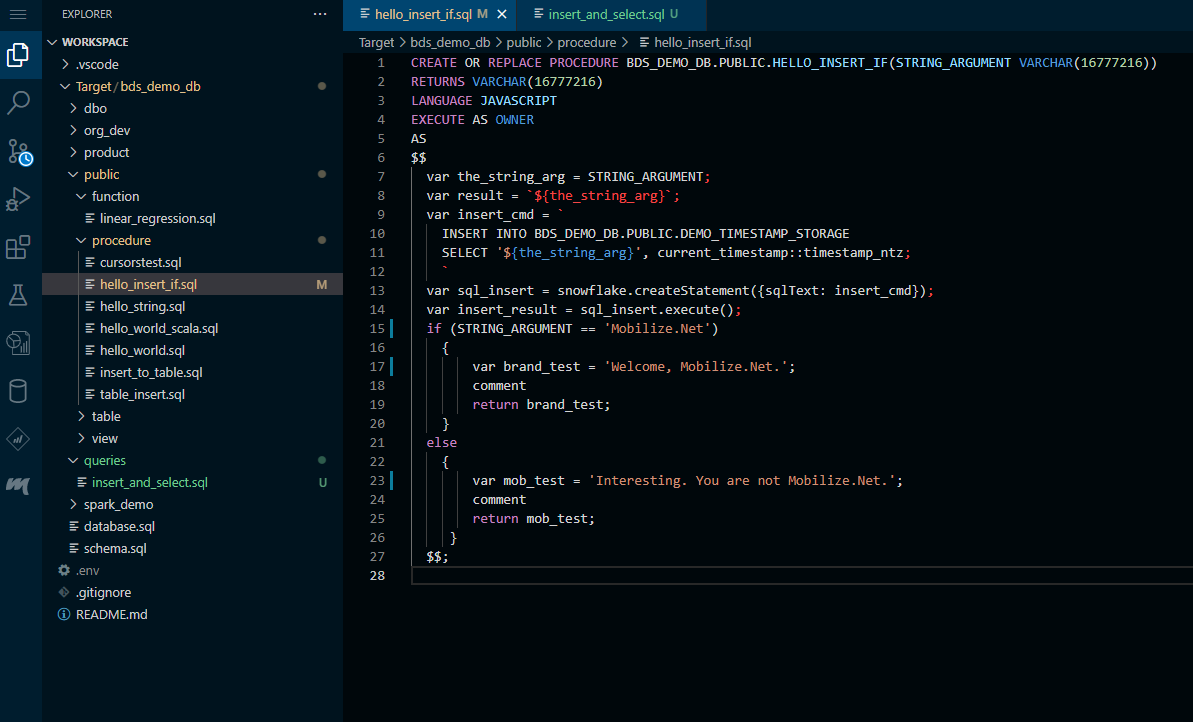Close the hello_insert_if.sql tab
Screen dimensions: 1193x722
click(x=502, y=14)
